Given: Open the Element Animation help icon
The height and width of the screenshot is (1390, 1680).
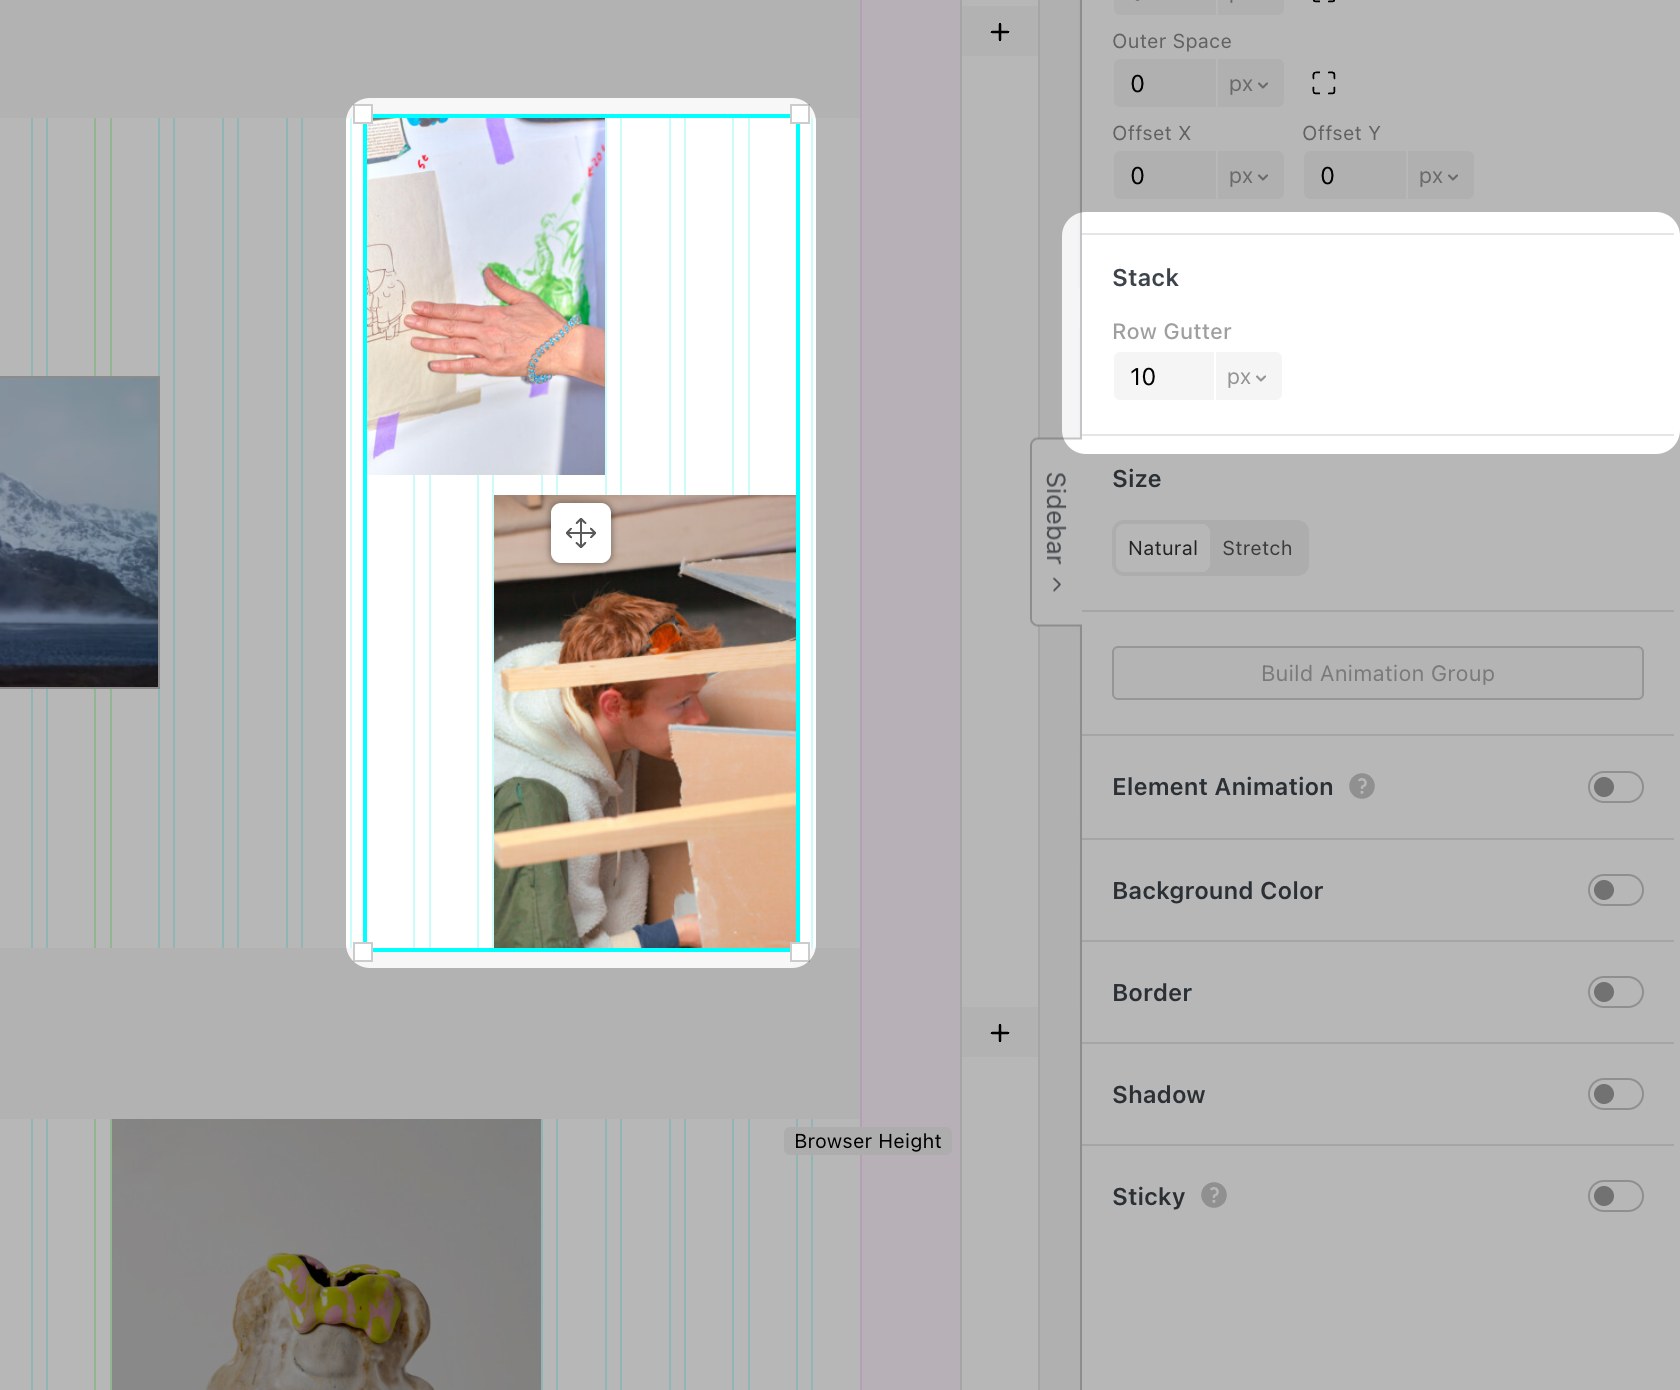Looking at the screenshot, I should (1361, 786).
